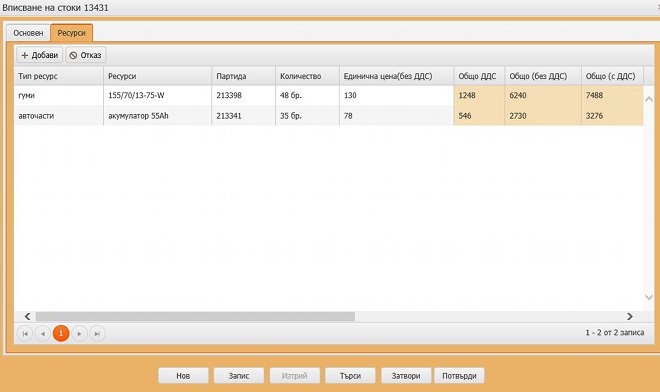The width and height of the screenshot is (660, 392).
Task: Click the Партида column header
Action: point(244,76)
